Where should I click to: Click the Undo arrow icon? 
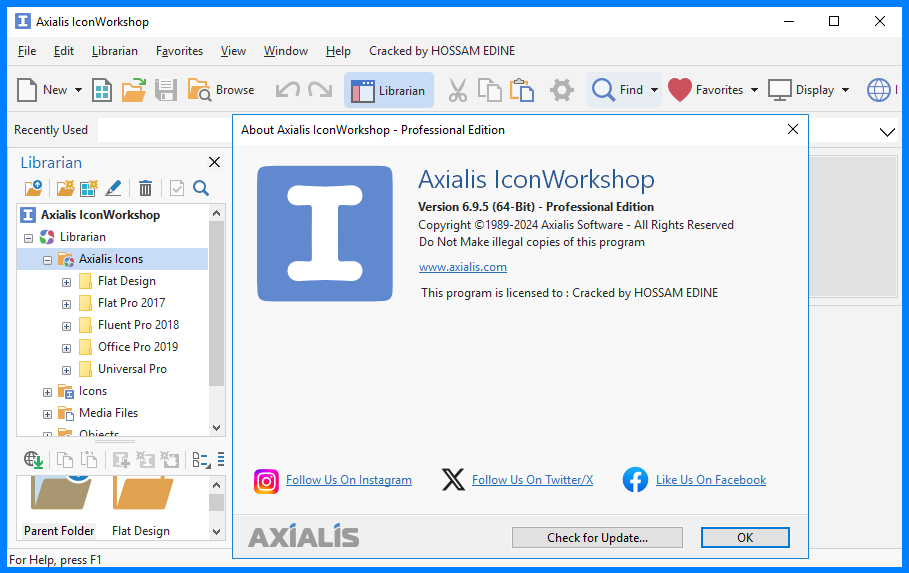coord(288,90)
